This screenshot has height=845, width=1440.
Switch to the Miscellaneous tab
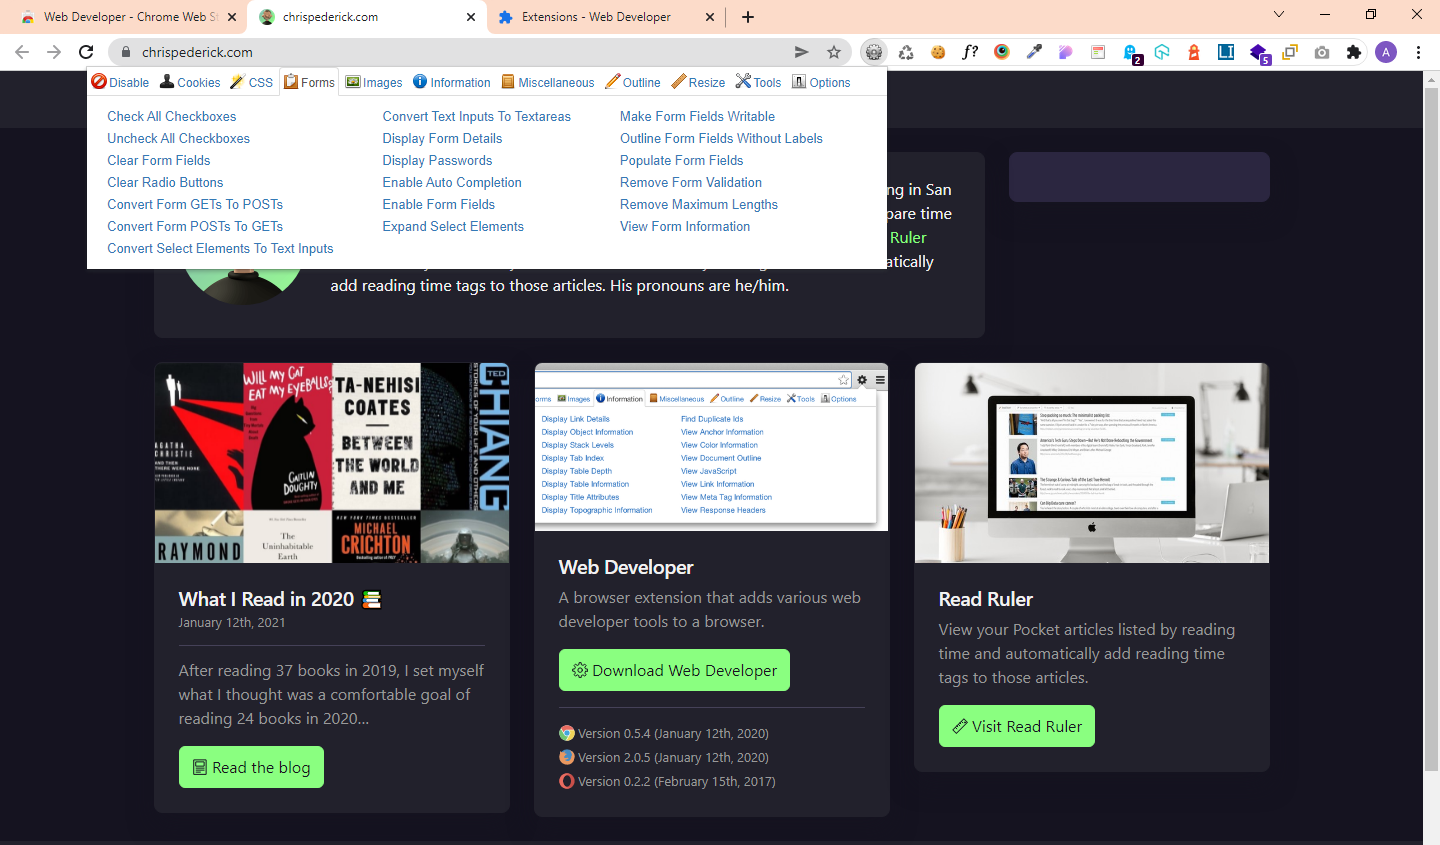click(x=547, y=83)
